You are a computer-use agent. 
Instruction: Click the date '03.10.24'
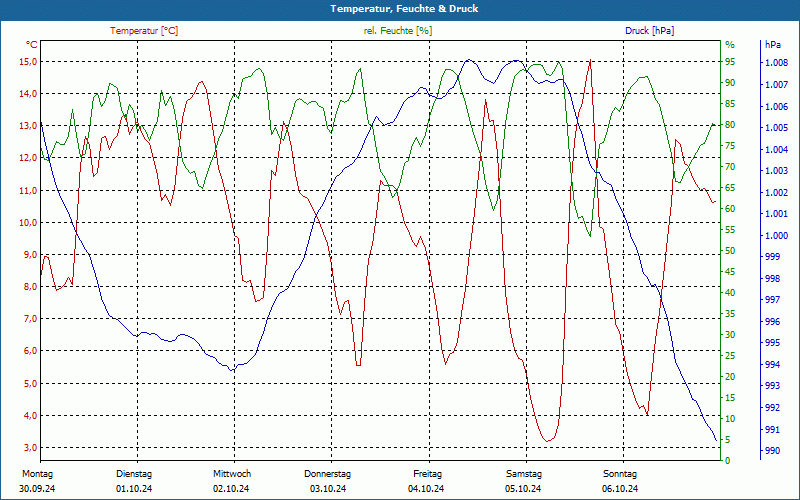click(328, 489)
